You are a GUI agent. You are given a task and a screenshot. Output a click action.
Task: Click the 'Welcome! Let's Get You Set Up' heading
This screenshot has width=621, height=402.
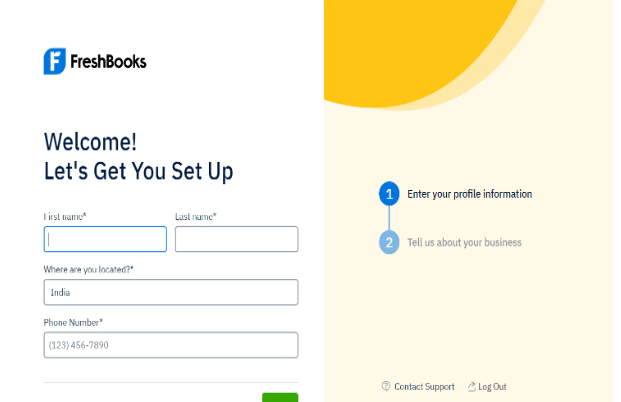(x=139, y=157)
